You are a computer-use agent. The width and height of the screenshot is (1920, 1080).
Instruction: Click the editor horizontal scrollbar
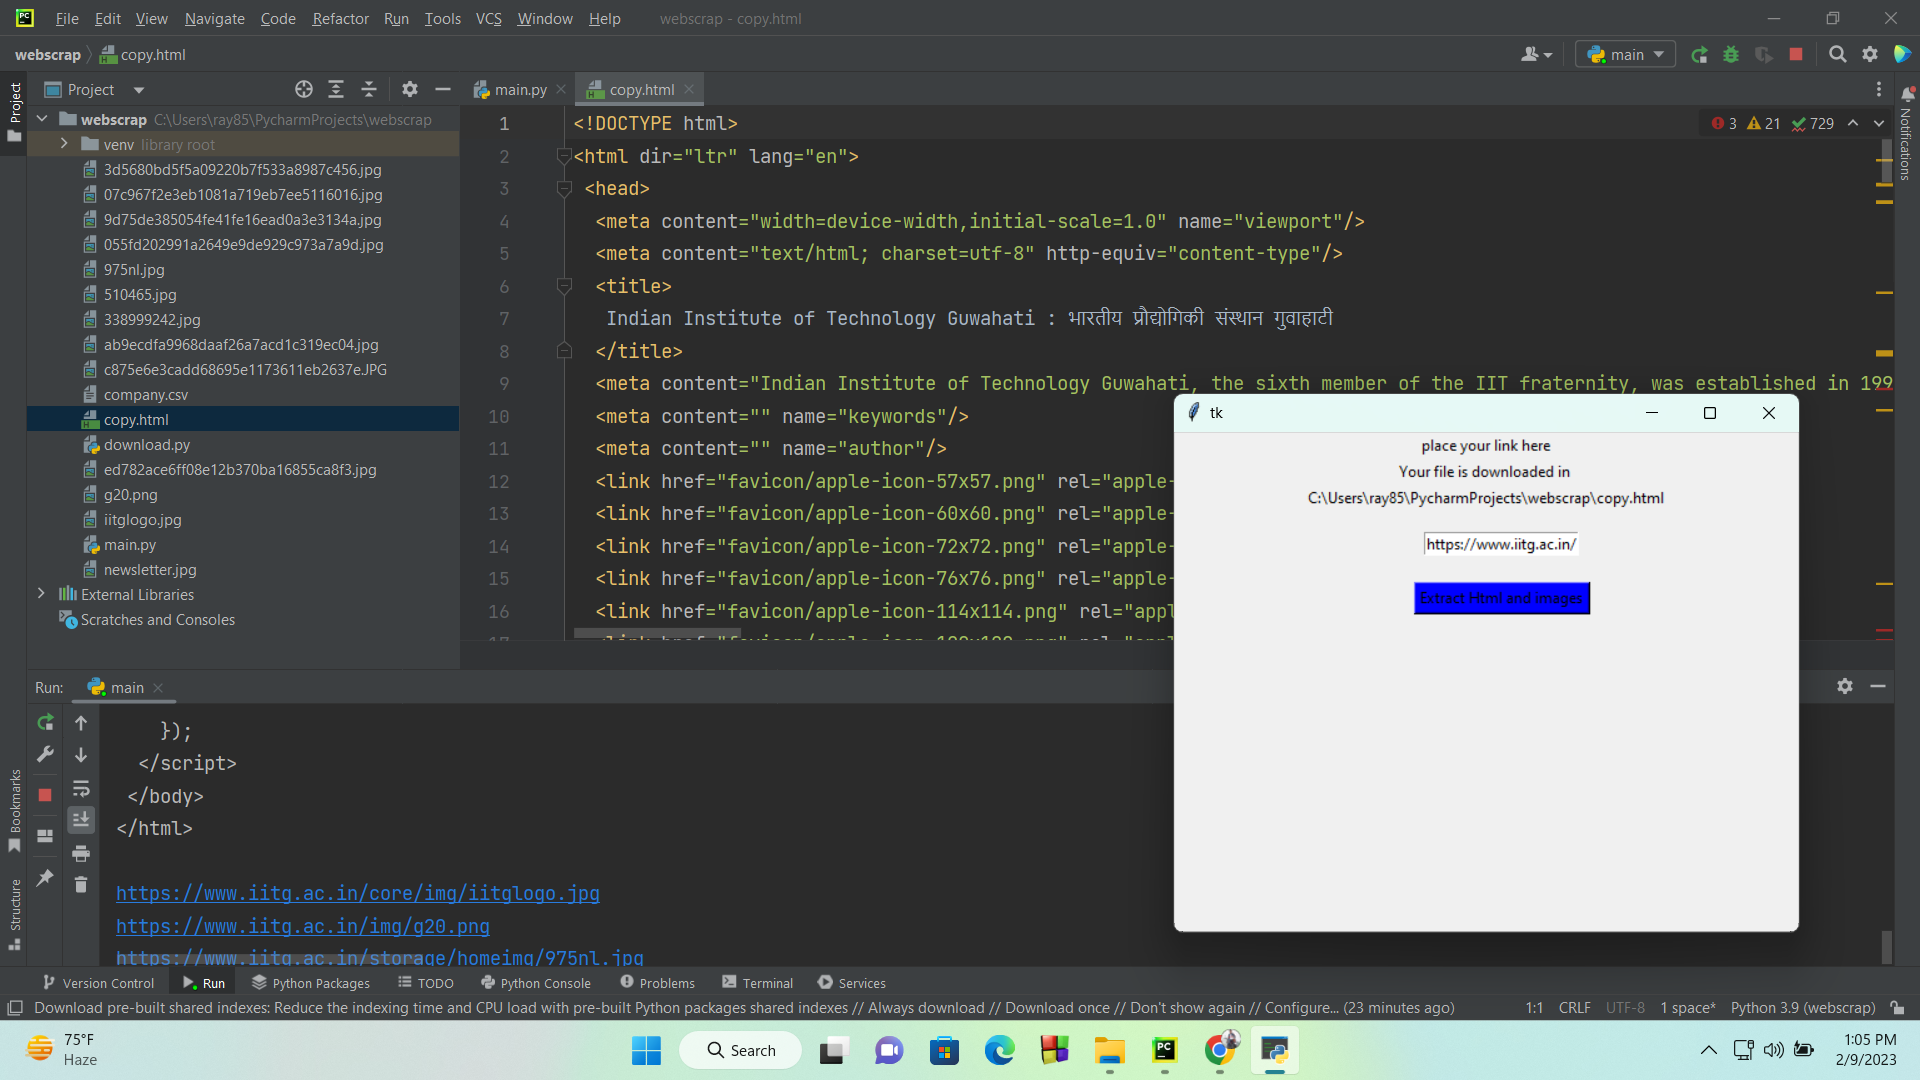pos(657,634)
